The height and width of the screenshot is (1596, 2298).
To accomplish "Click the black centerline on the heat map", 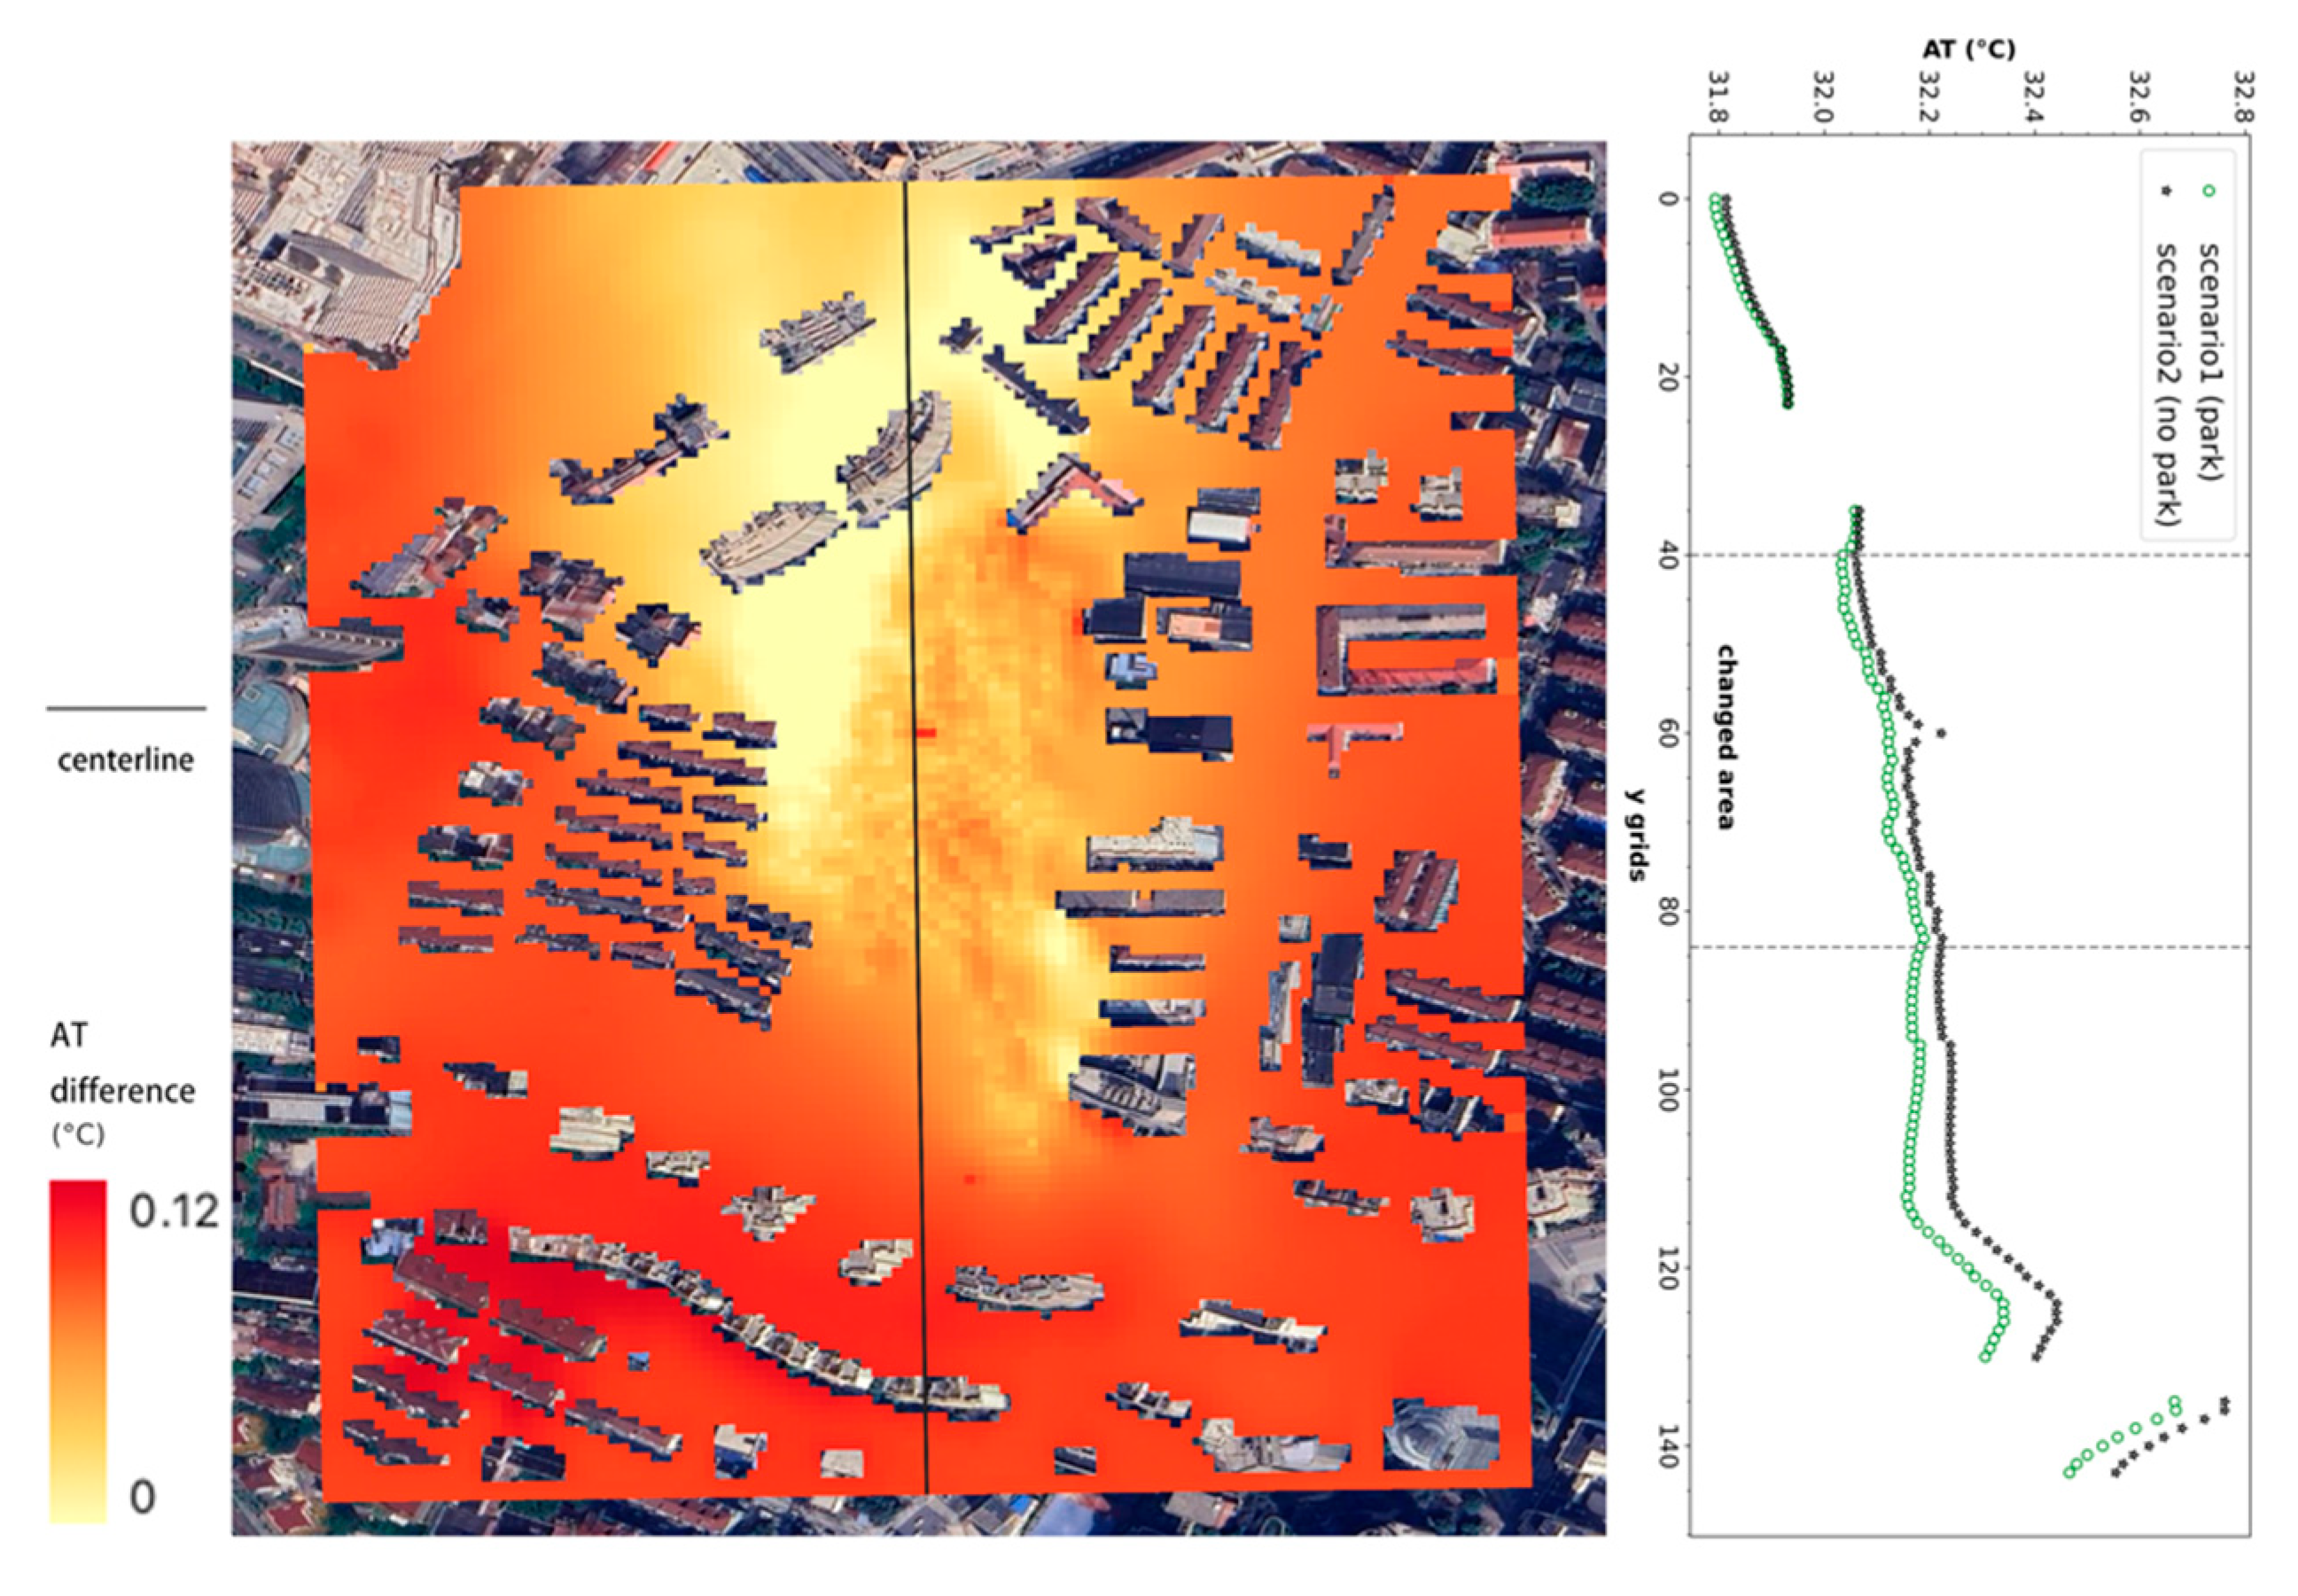I will coord(915,837).
